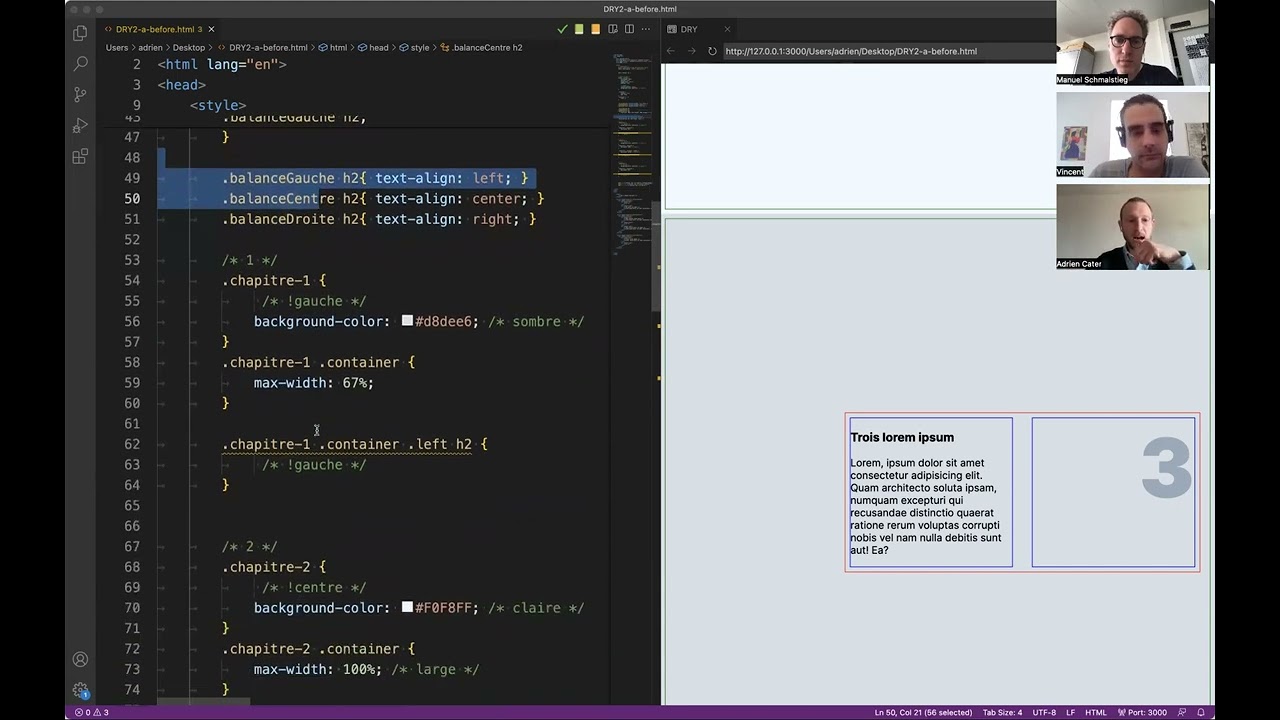Open the Accounts icon in activity bar
This screenshot has height=720, width=1280.
click(x=80, y=660)
